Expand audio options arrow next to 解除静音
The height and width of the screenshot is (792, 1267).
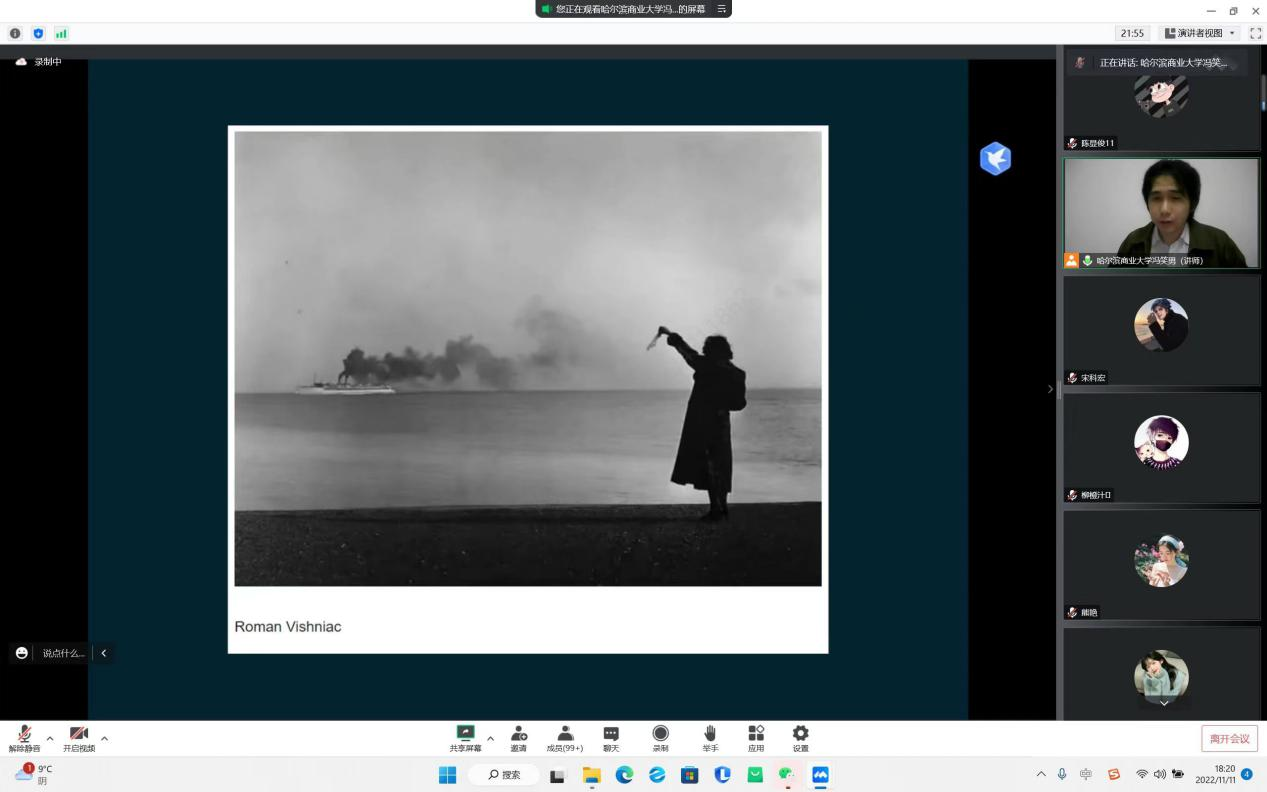(50, 739)
